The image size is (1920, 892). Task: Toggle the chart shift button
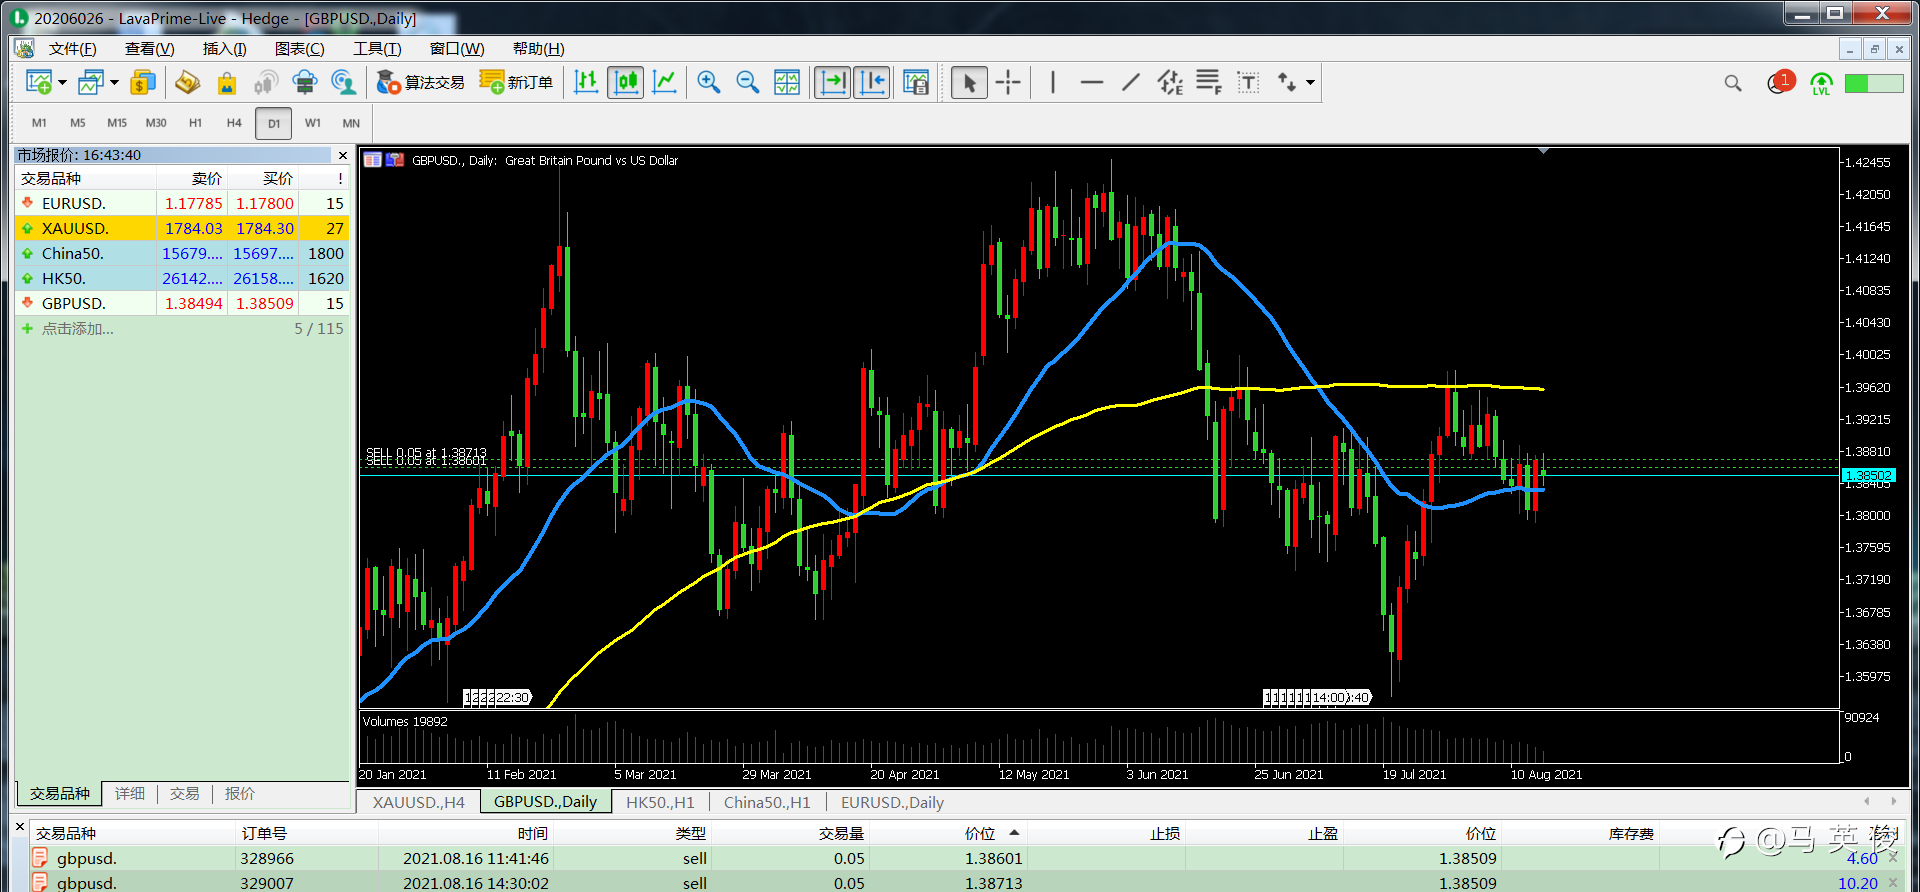point(872,83)
